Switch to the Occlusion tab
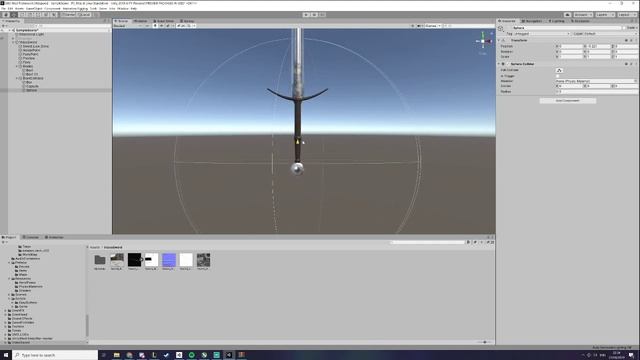 point(580,21)
